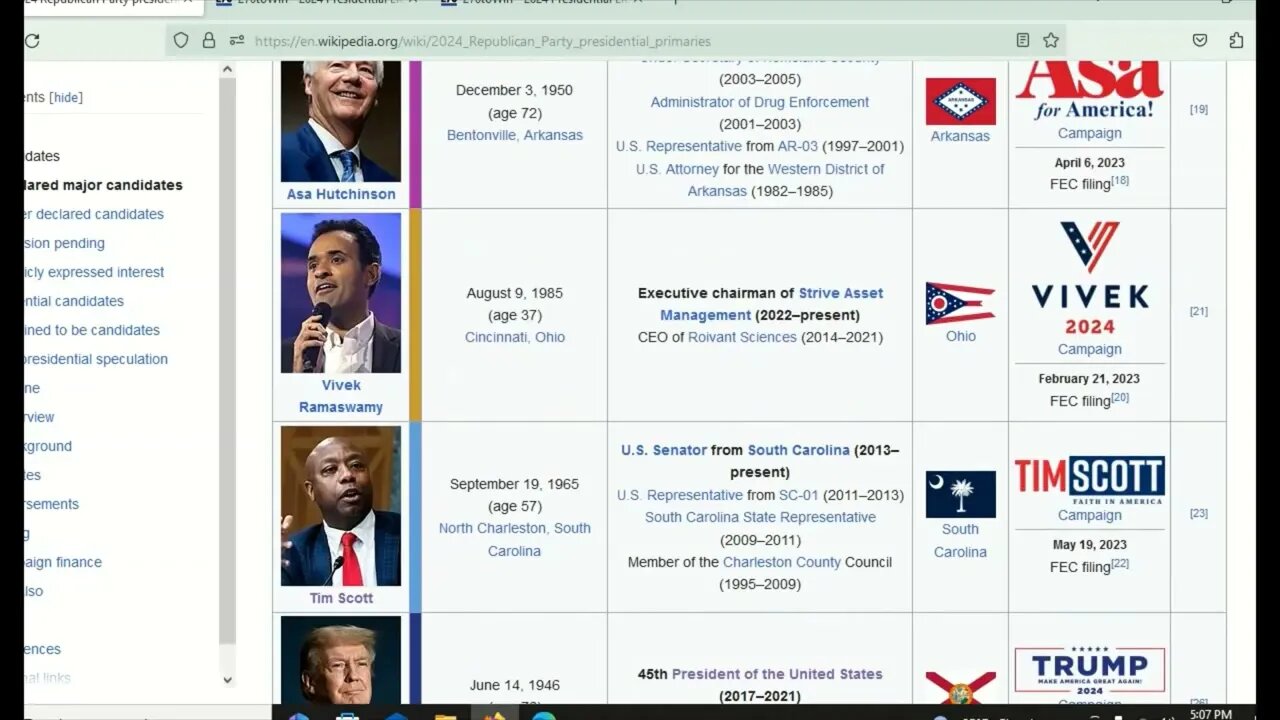
Task: Open footnote [20] after February FEC filing
Action: coord(1120,397)
